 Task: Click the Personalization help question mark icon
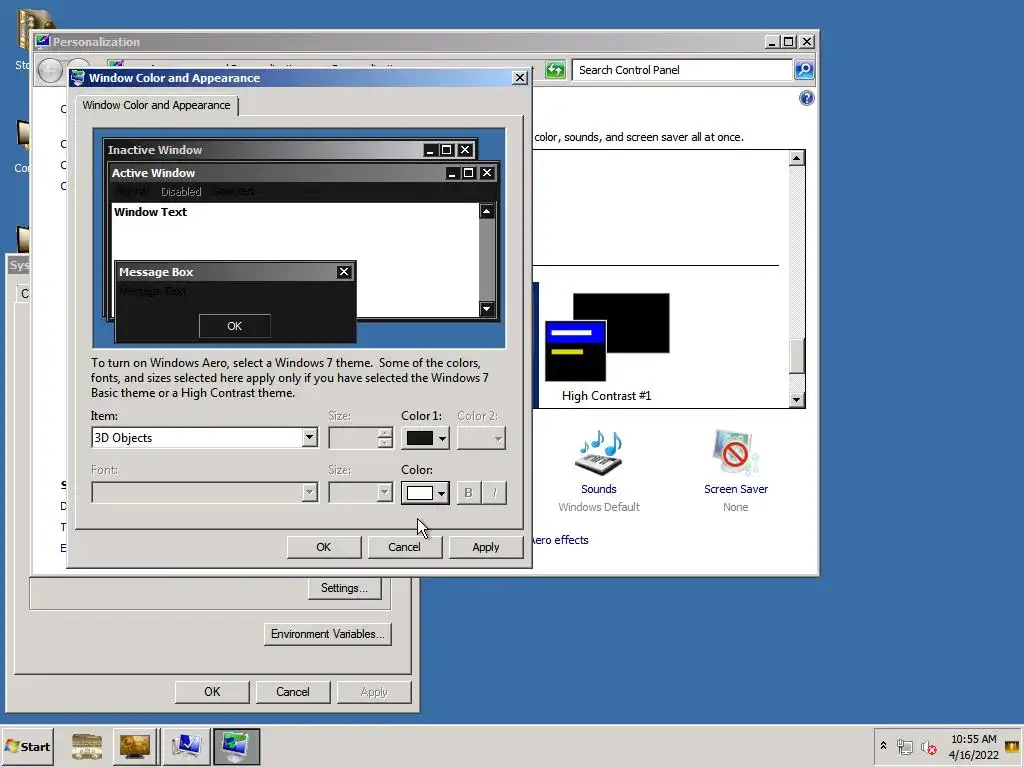click(x=807, y=98)
